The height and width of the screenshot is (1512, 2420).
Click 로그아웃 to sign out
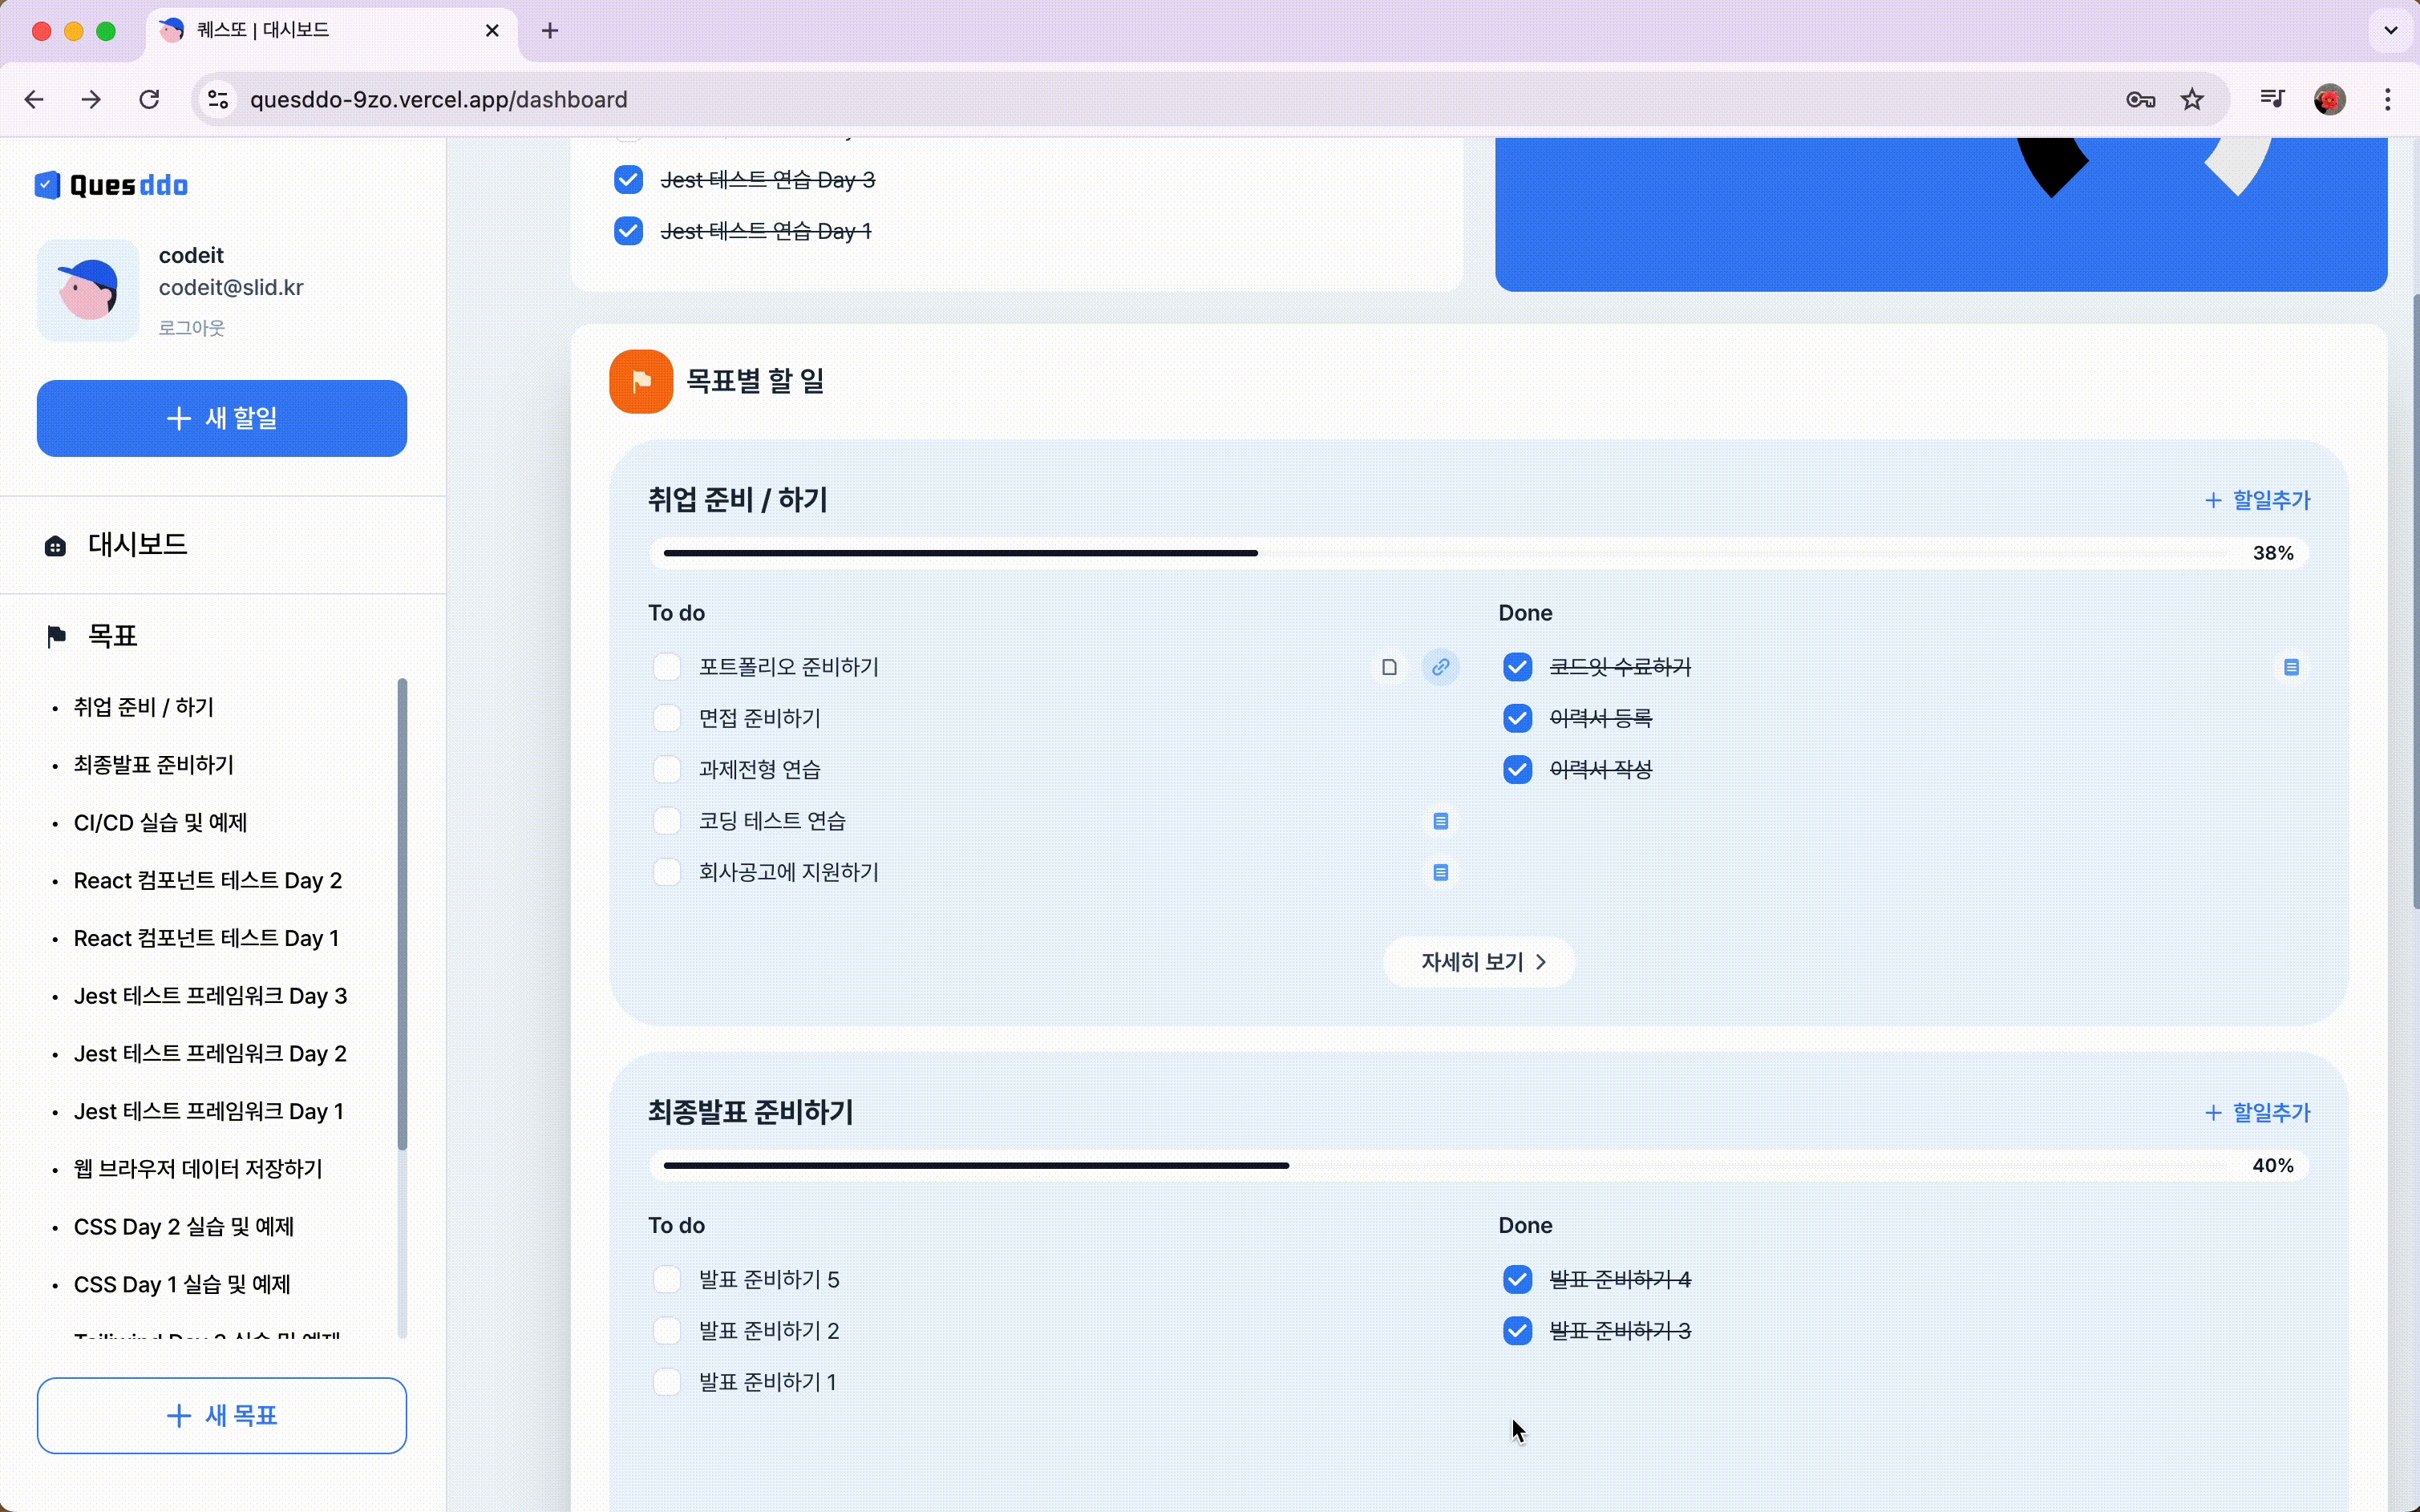coord(190,327)
